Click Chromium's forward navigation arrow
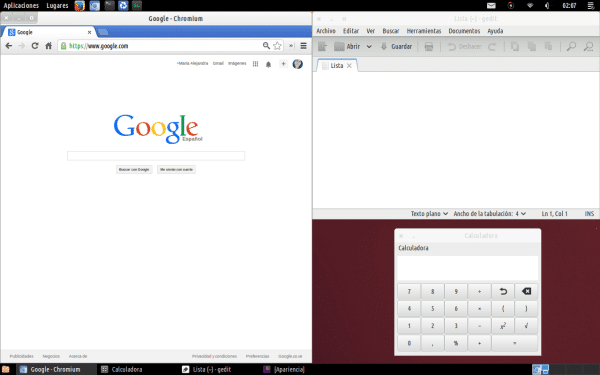Image resolution: width=600 pixels, height=375 pixels. tap(22, 46)
